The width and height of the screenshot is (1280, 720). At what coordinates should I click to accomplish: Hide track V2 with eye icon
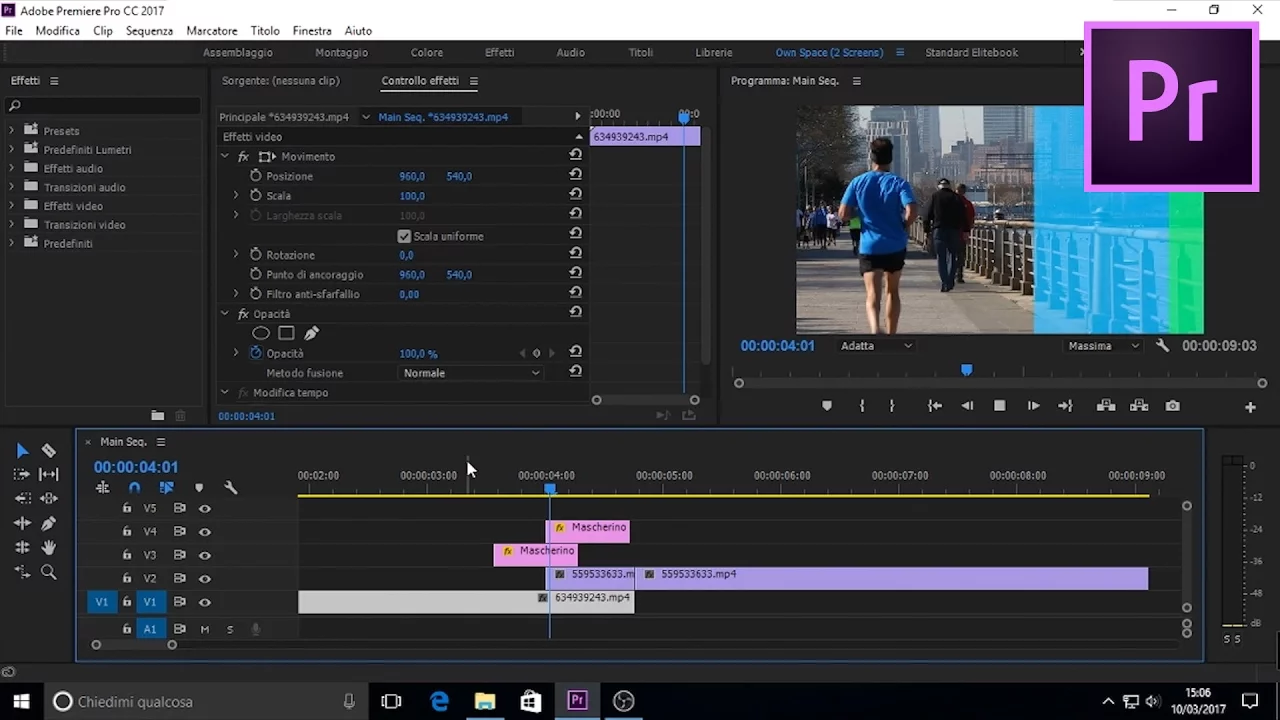(x=205, y=578)
